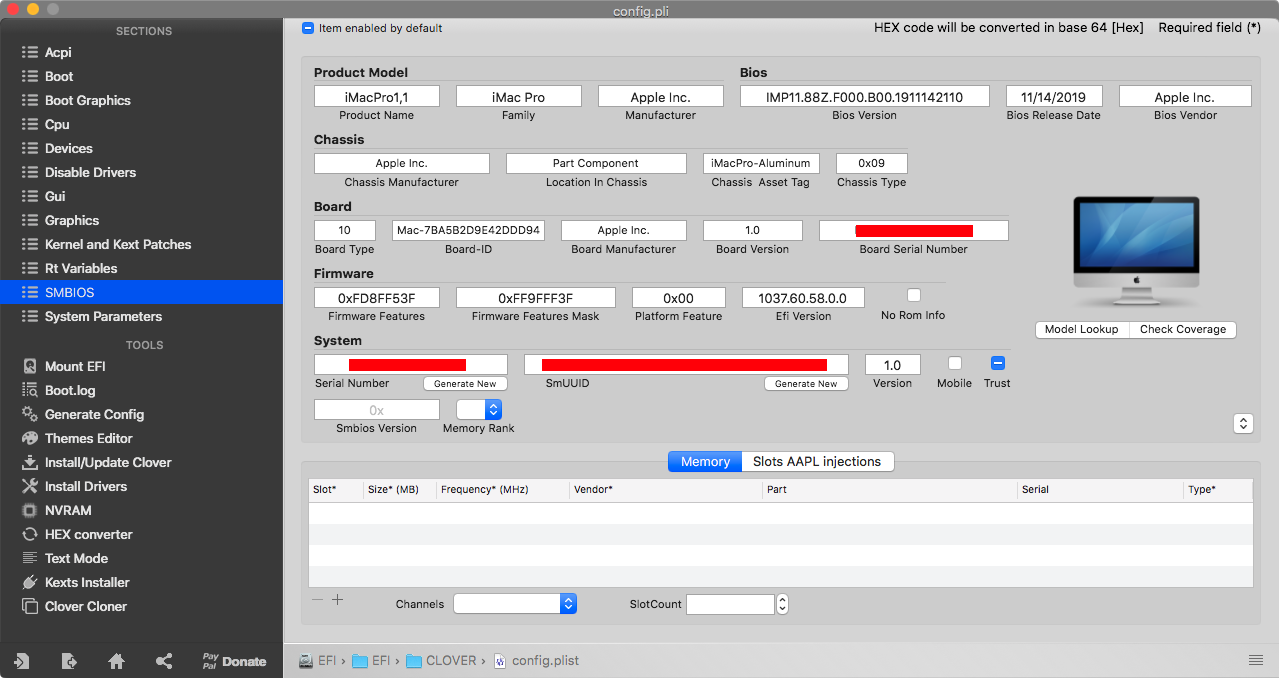
Task: Toggle the Trust checkbox
Action: click(997, 364)
